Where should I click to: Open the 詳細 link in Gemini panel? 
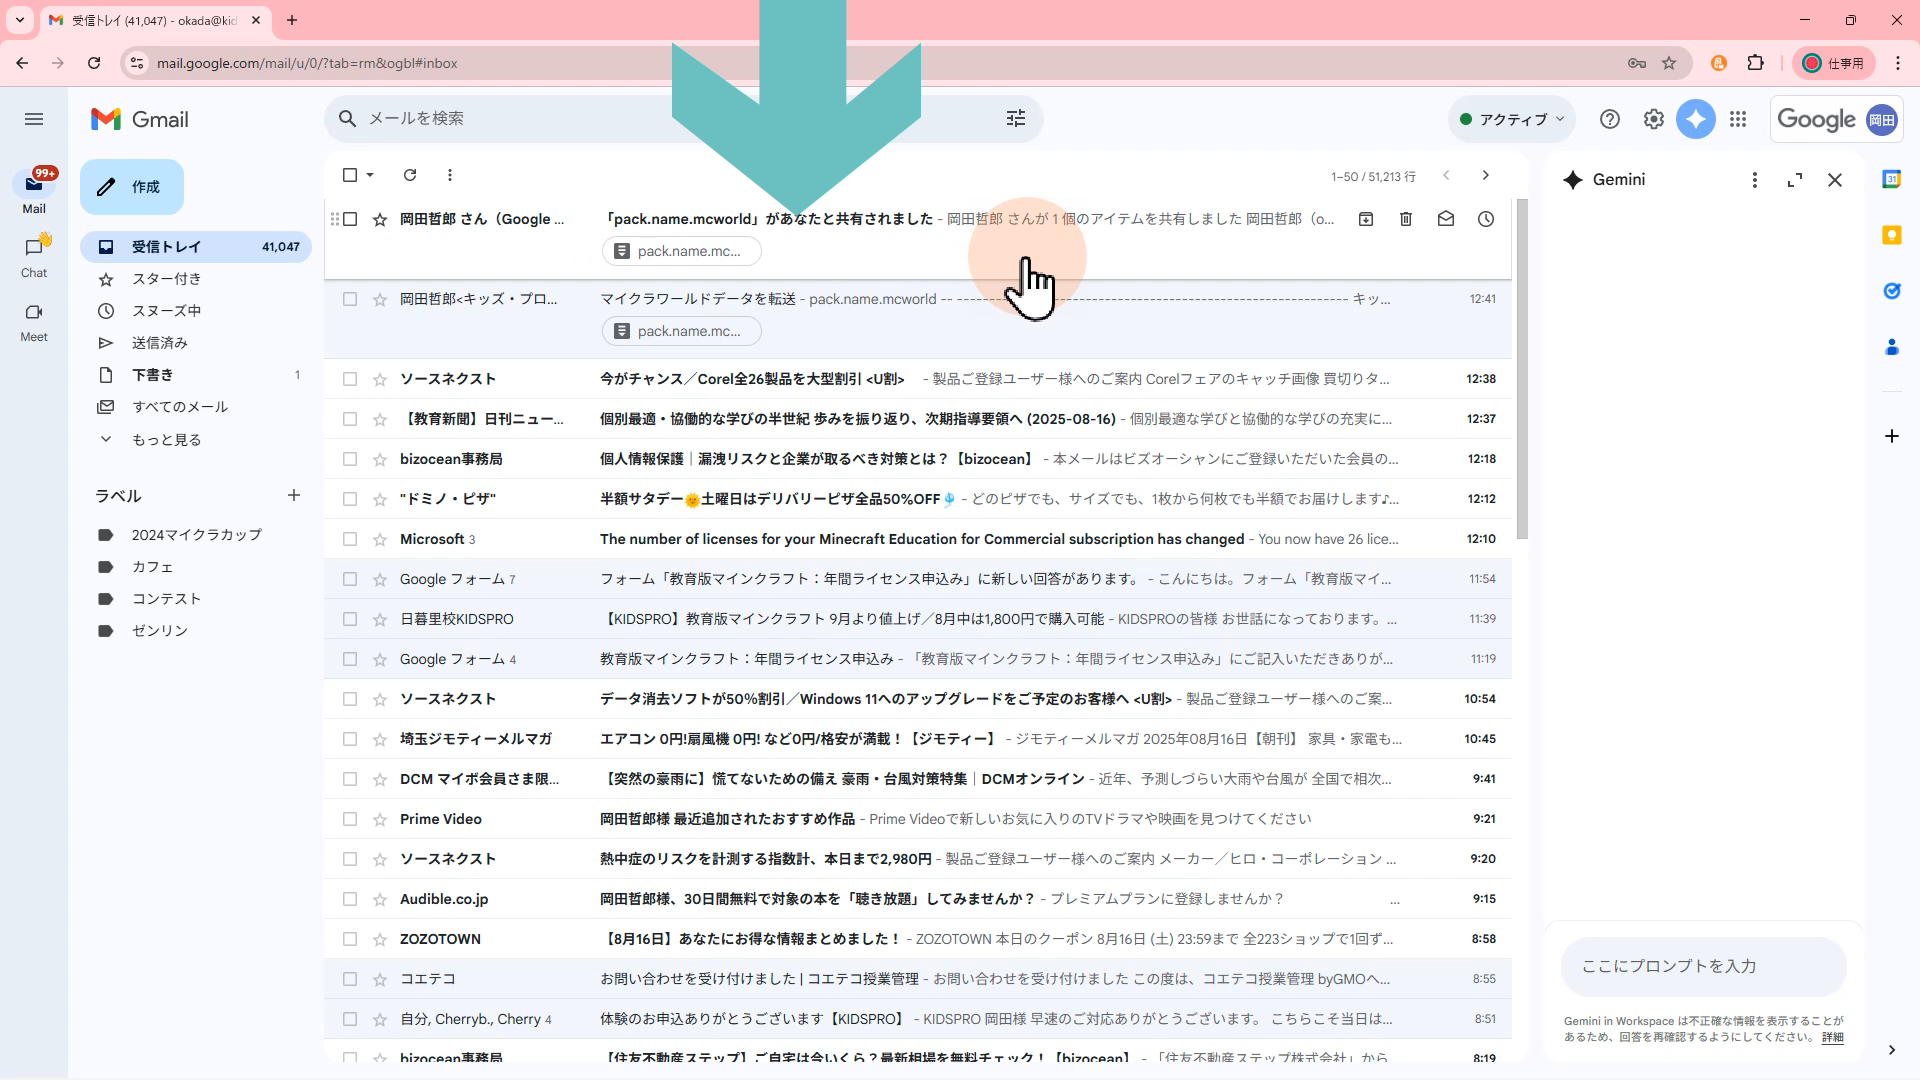[1832, 1037]
